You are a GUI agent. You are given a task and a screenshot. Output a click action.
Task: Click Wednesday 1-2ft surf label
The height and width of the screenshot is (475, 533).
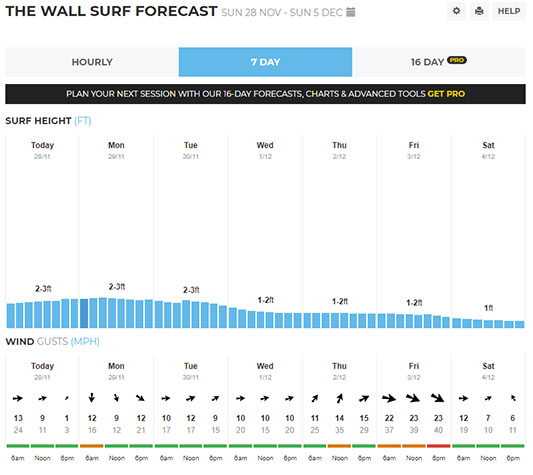coord(265,300)
